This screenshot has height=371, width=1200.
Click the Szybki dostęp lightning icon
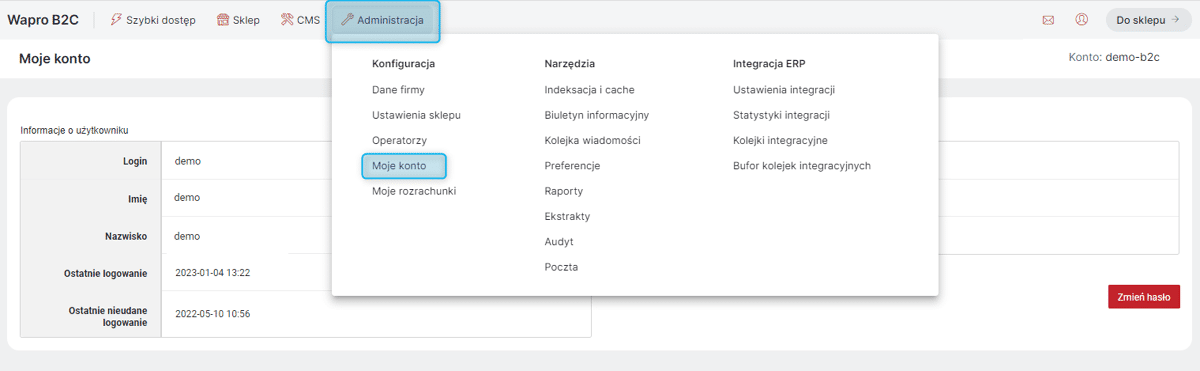click(x=116, y=20)
